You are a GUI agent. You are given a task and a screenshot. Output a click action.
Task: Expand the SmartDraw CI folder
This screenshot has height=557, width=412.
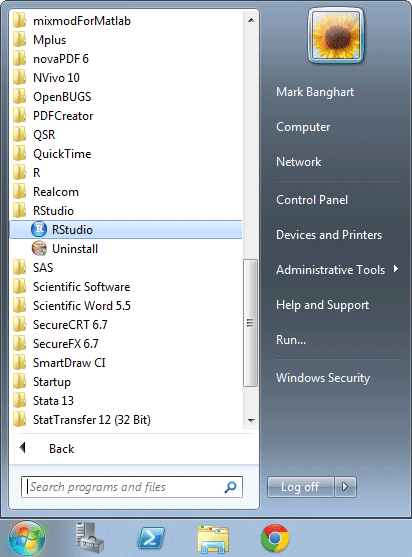pos(69,363)
